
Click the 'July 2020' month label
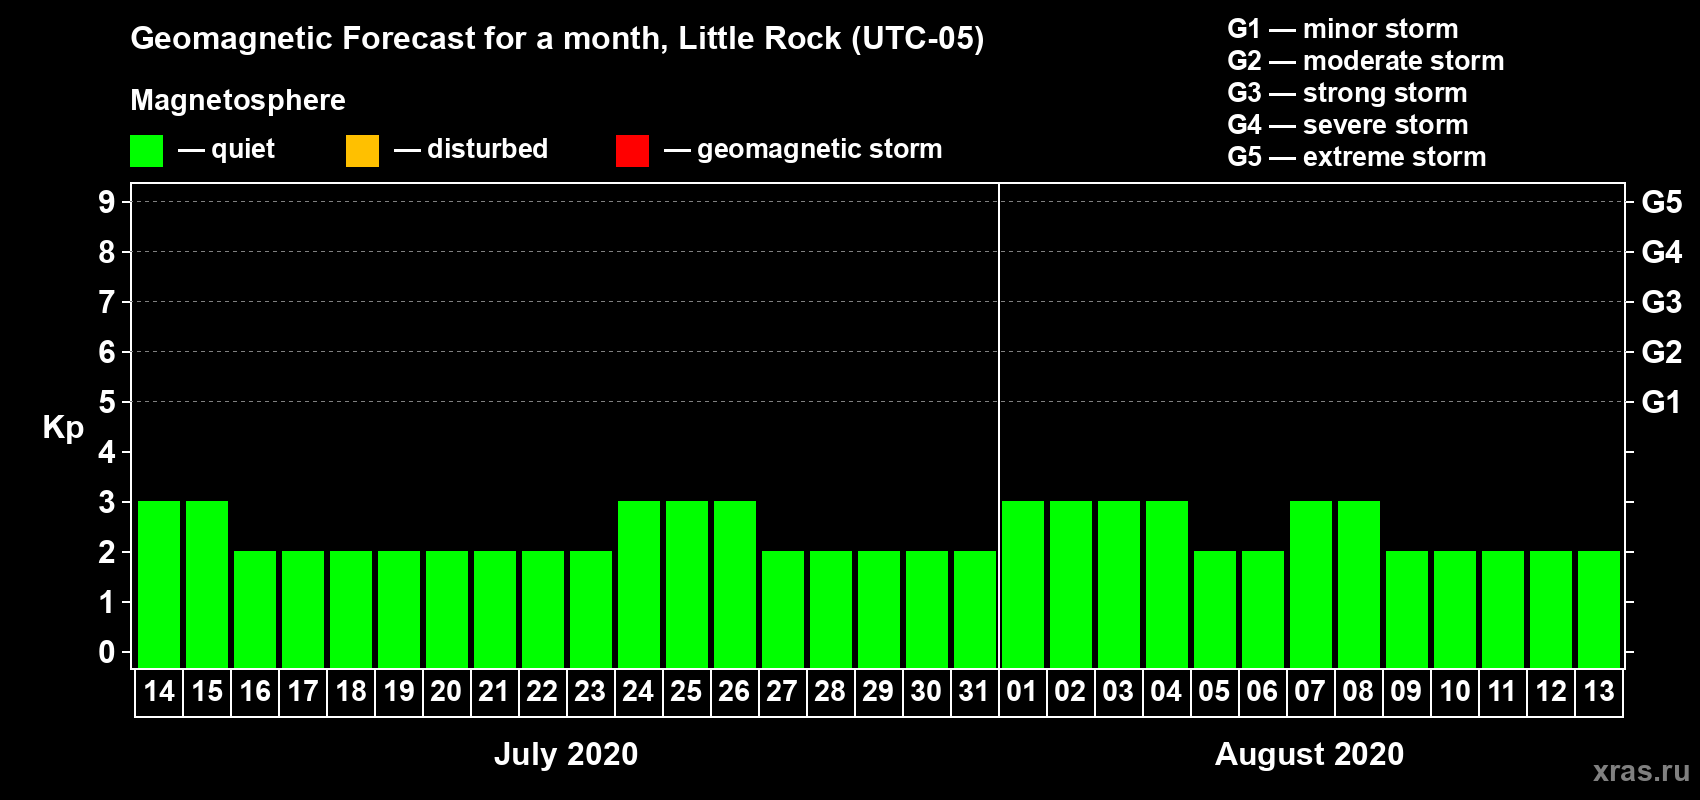point(566,754)
